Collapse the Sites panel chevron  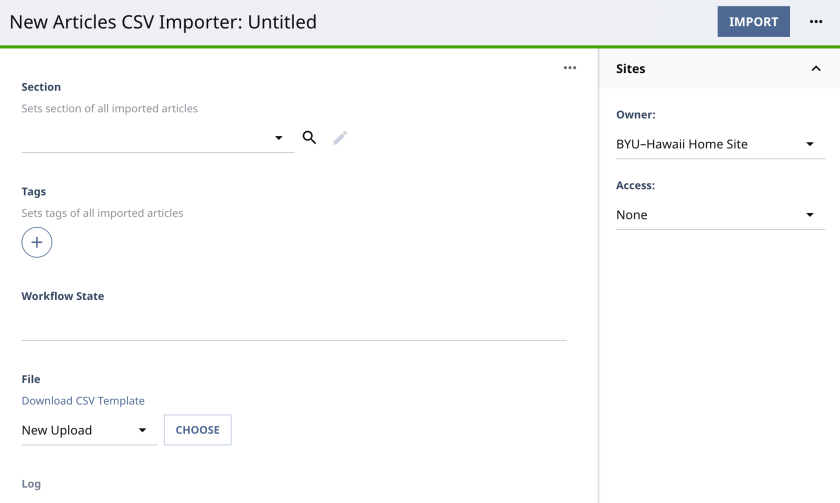tap(816, 69)
